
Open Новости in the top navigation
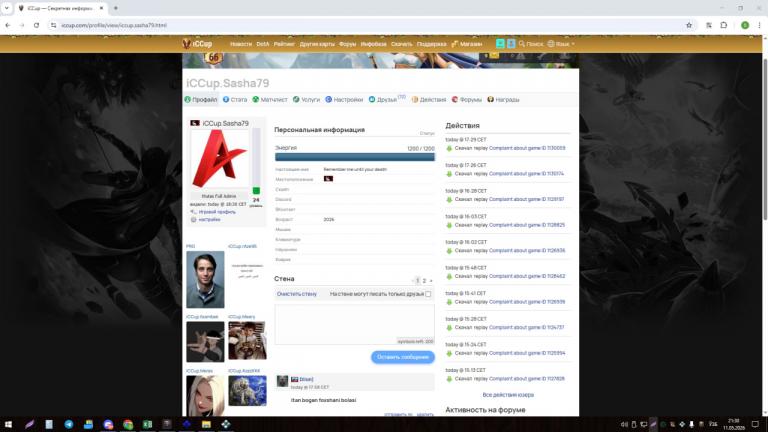pos(240,44)
